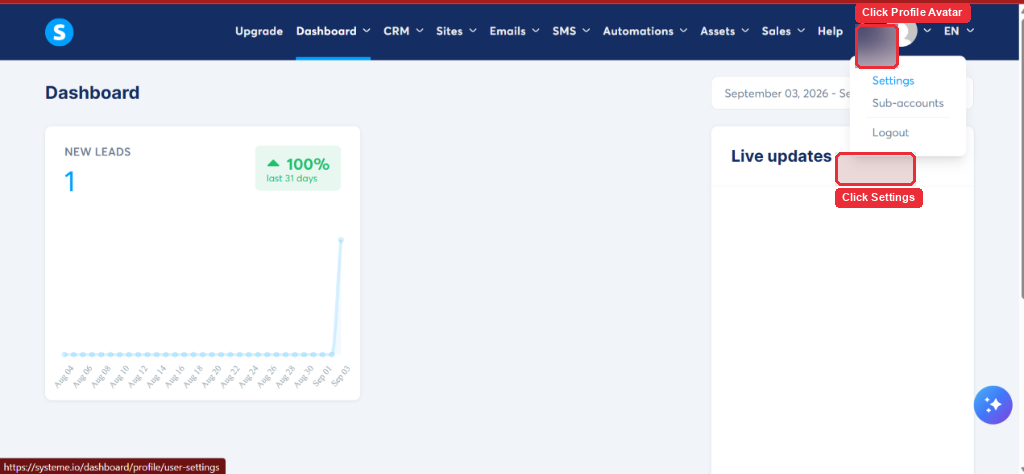Click the Help link
Screen dimensions: 1024x474
tap(830, 31)
